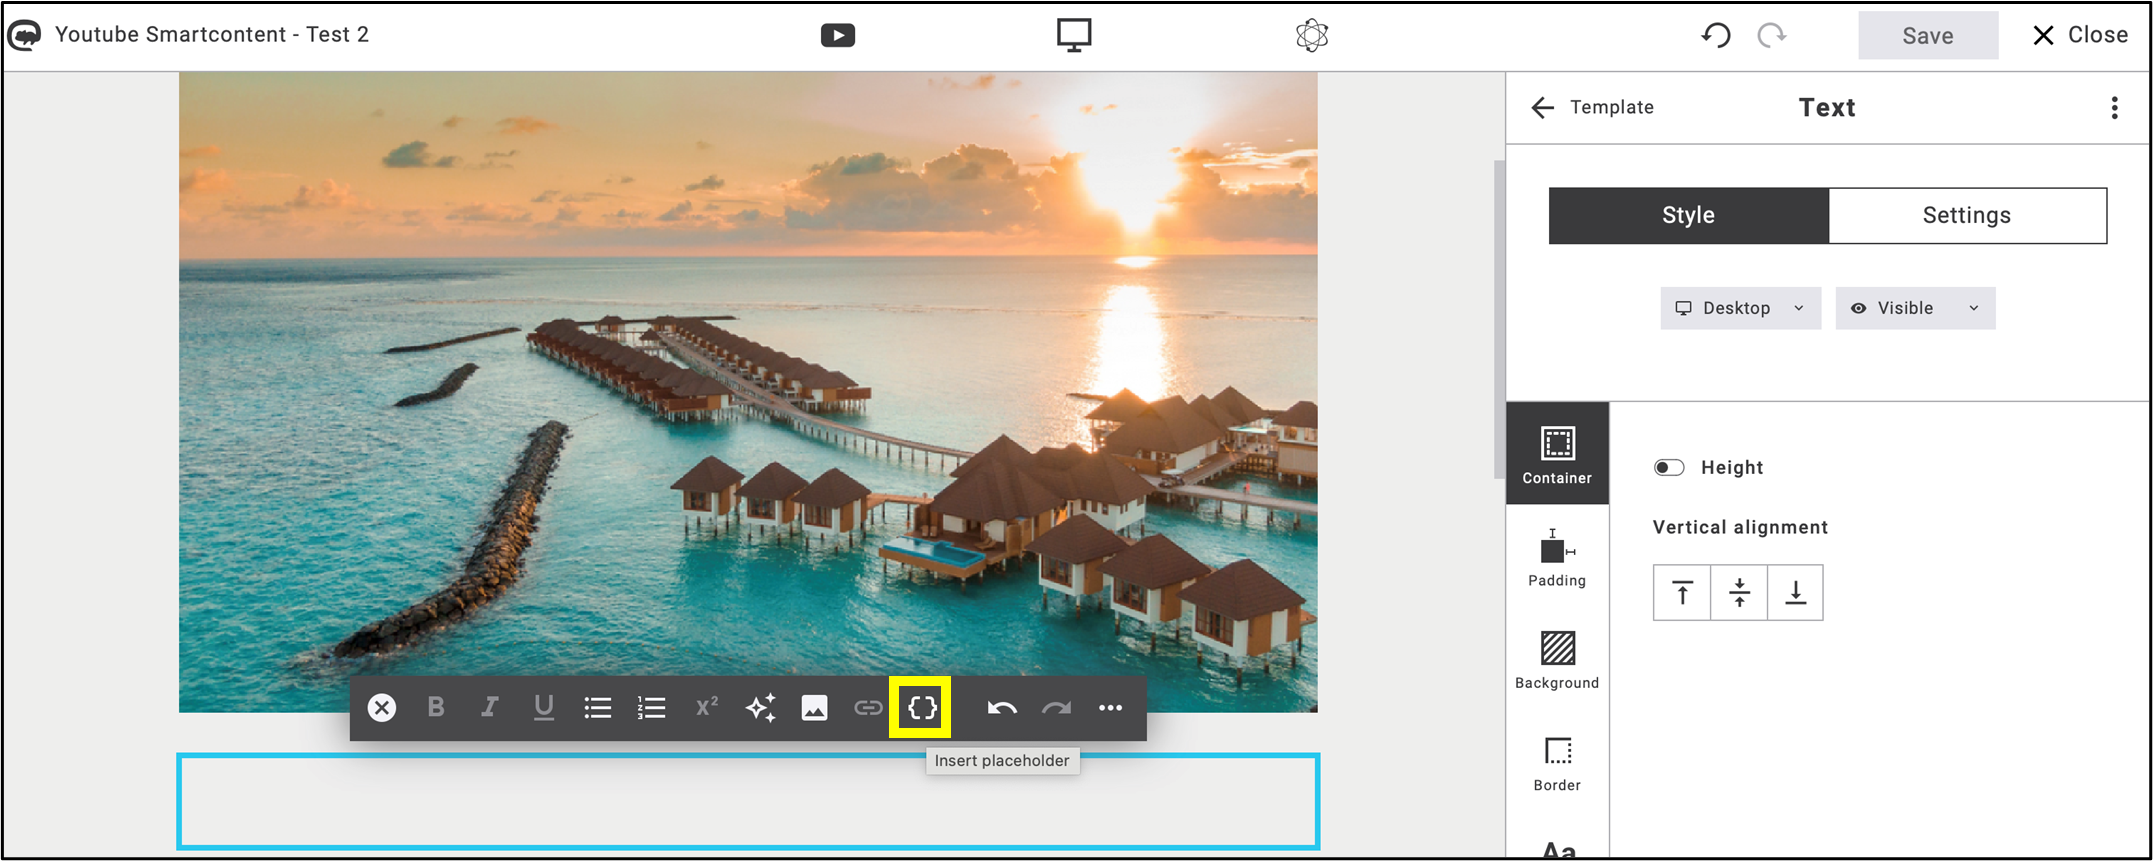Select the Background section
The height and width of the screenshot is (861, 2153).
pyautogui.click(x=1557, y=660)
